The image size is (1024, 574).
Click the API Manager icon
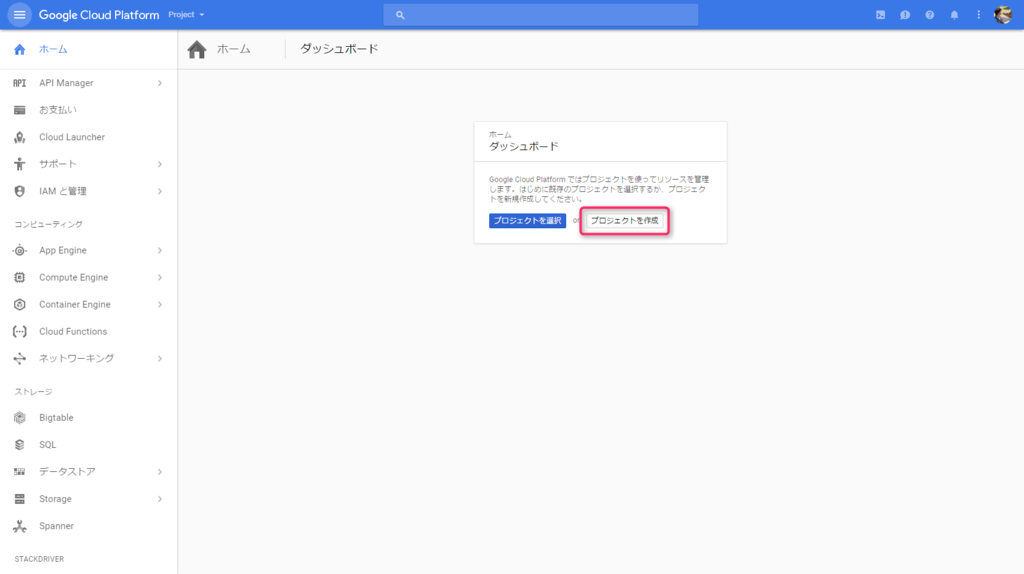20,83
